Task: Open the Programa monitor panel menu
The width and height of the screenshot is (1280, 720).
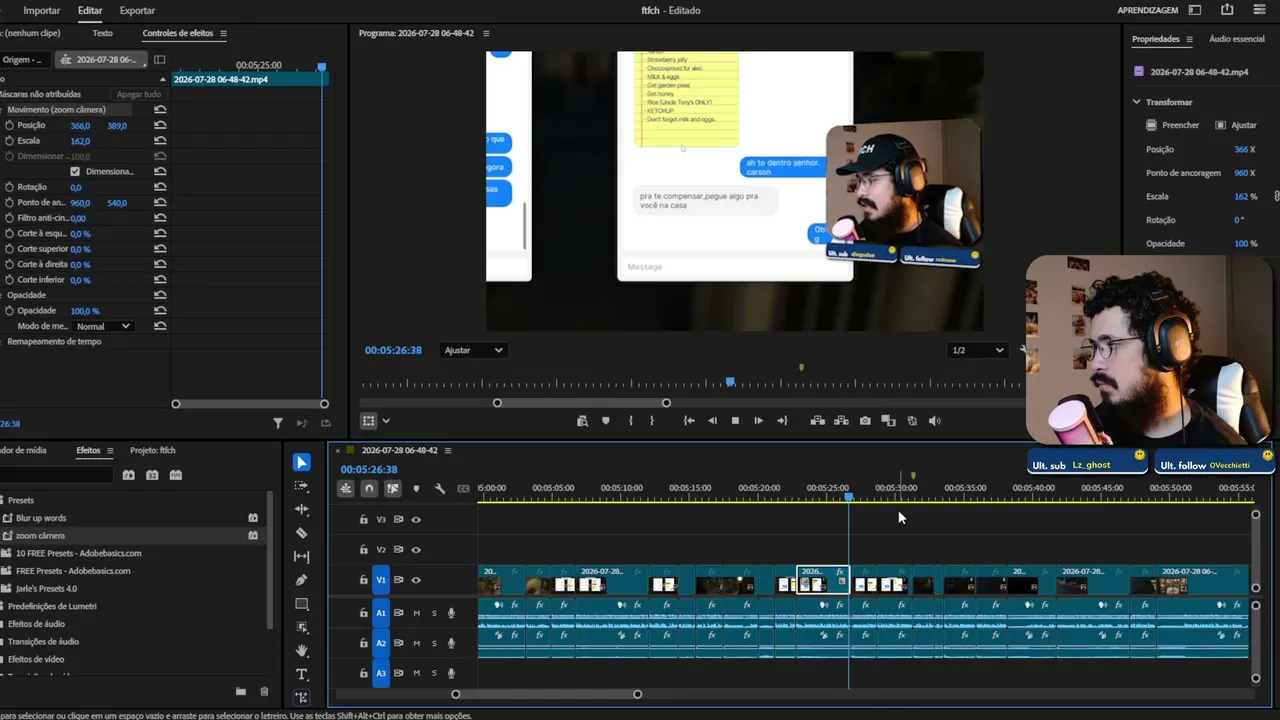Action: pyautogui.click(x=487, y=33)
